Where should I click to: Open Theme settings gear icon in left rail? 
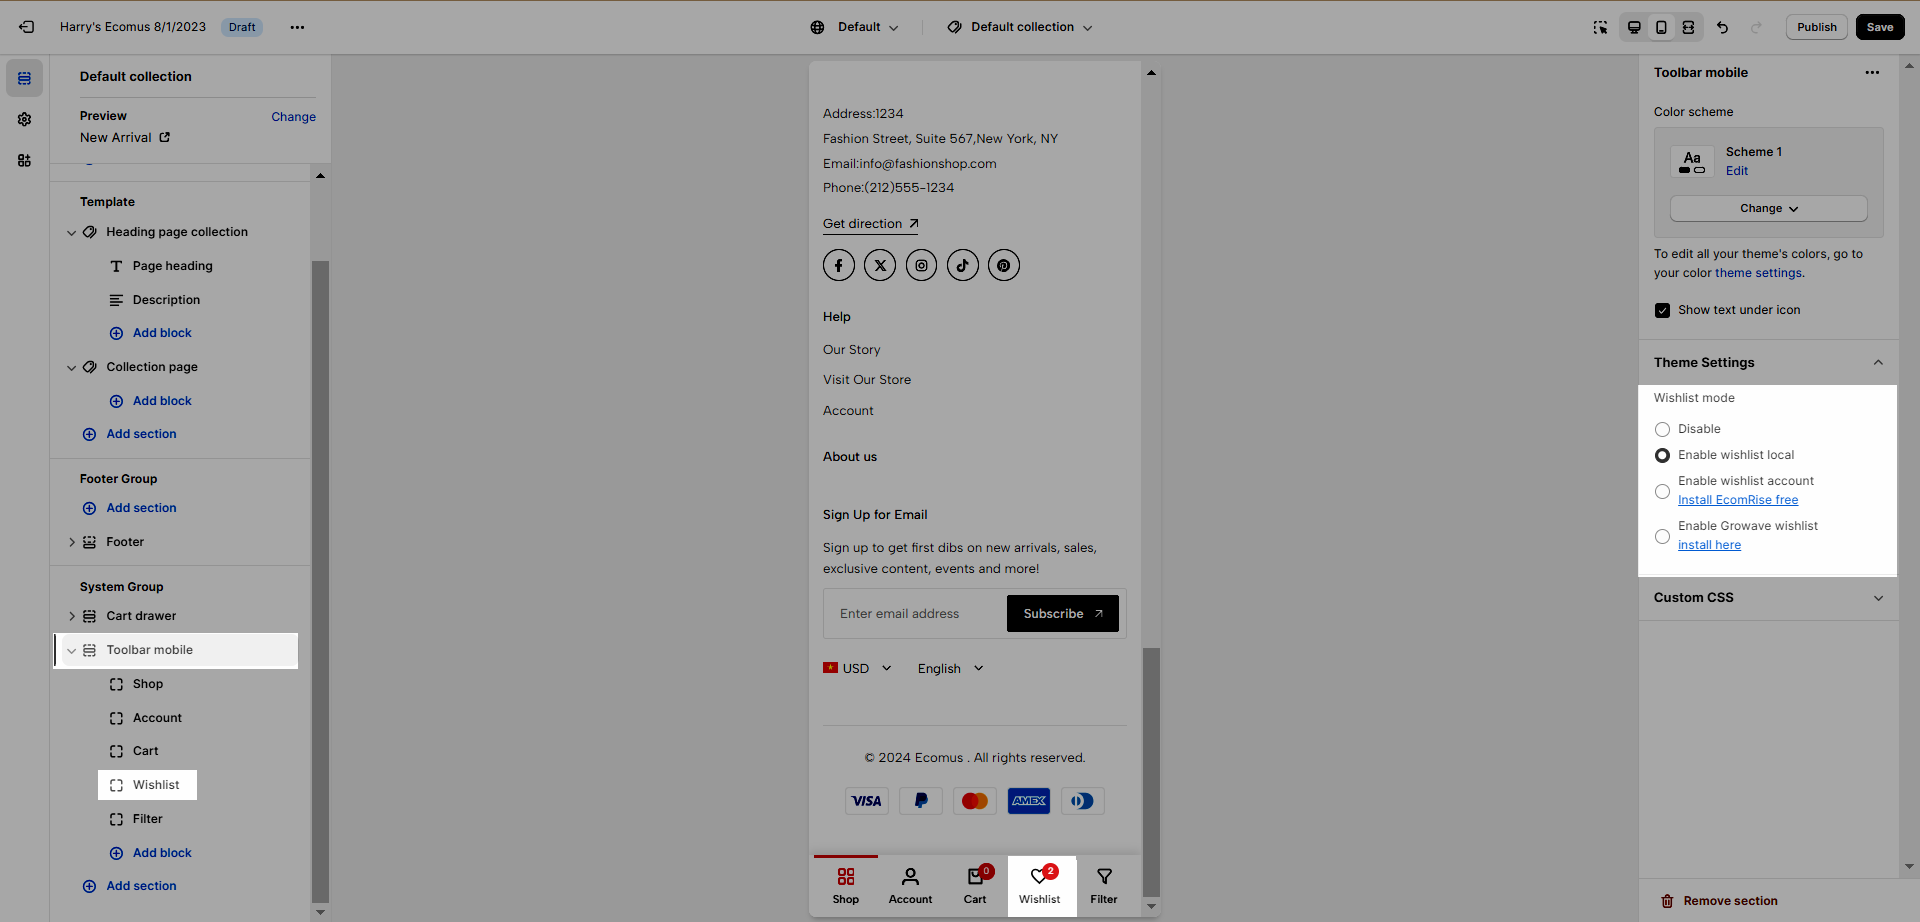point(24,119)
